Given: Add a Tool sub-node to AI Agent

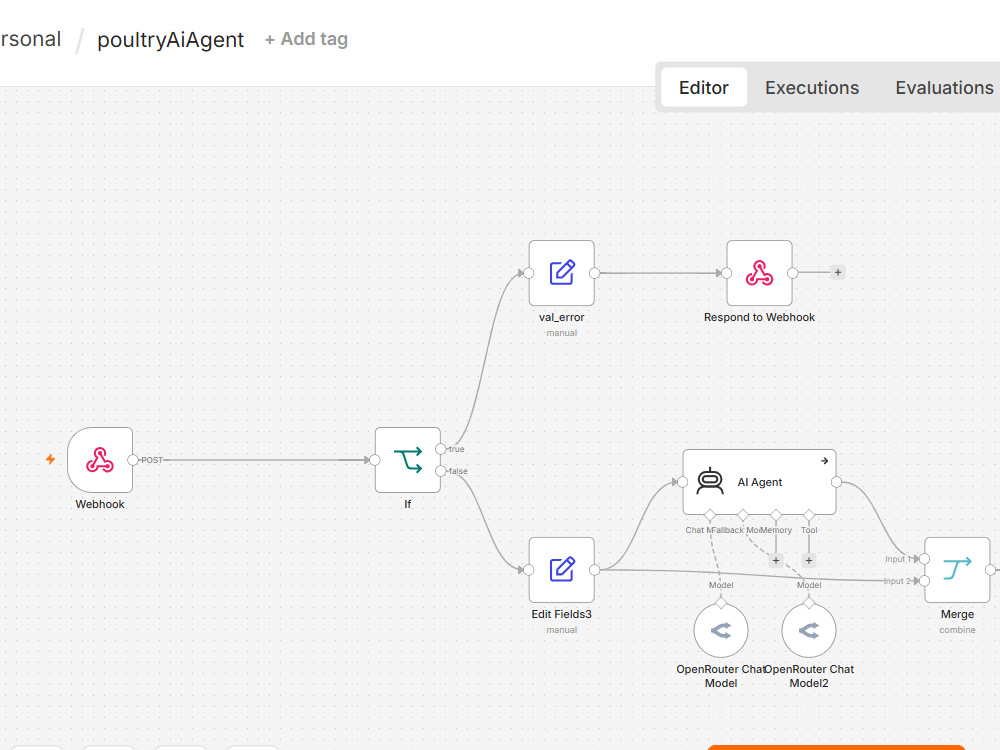Looking at the screenshot, I should pyautogui.click(x=809, y=561).
